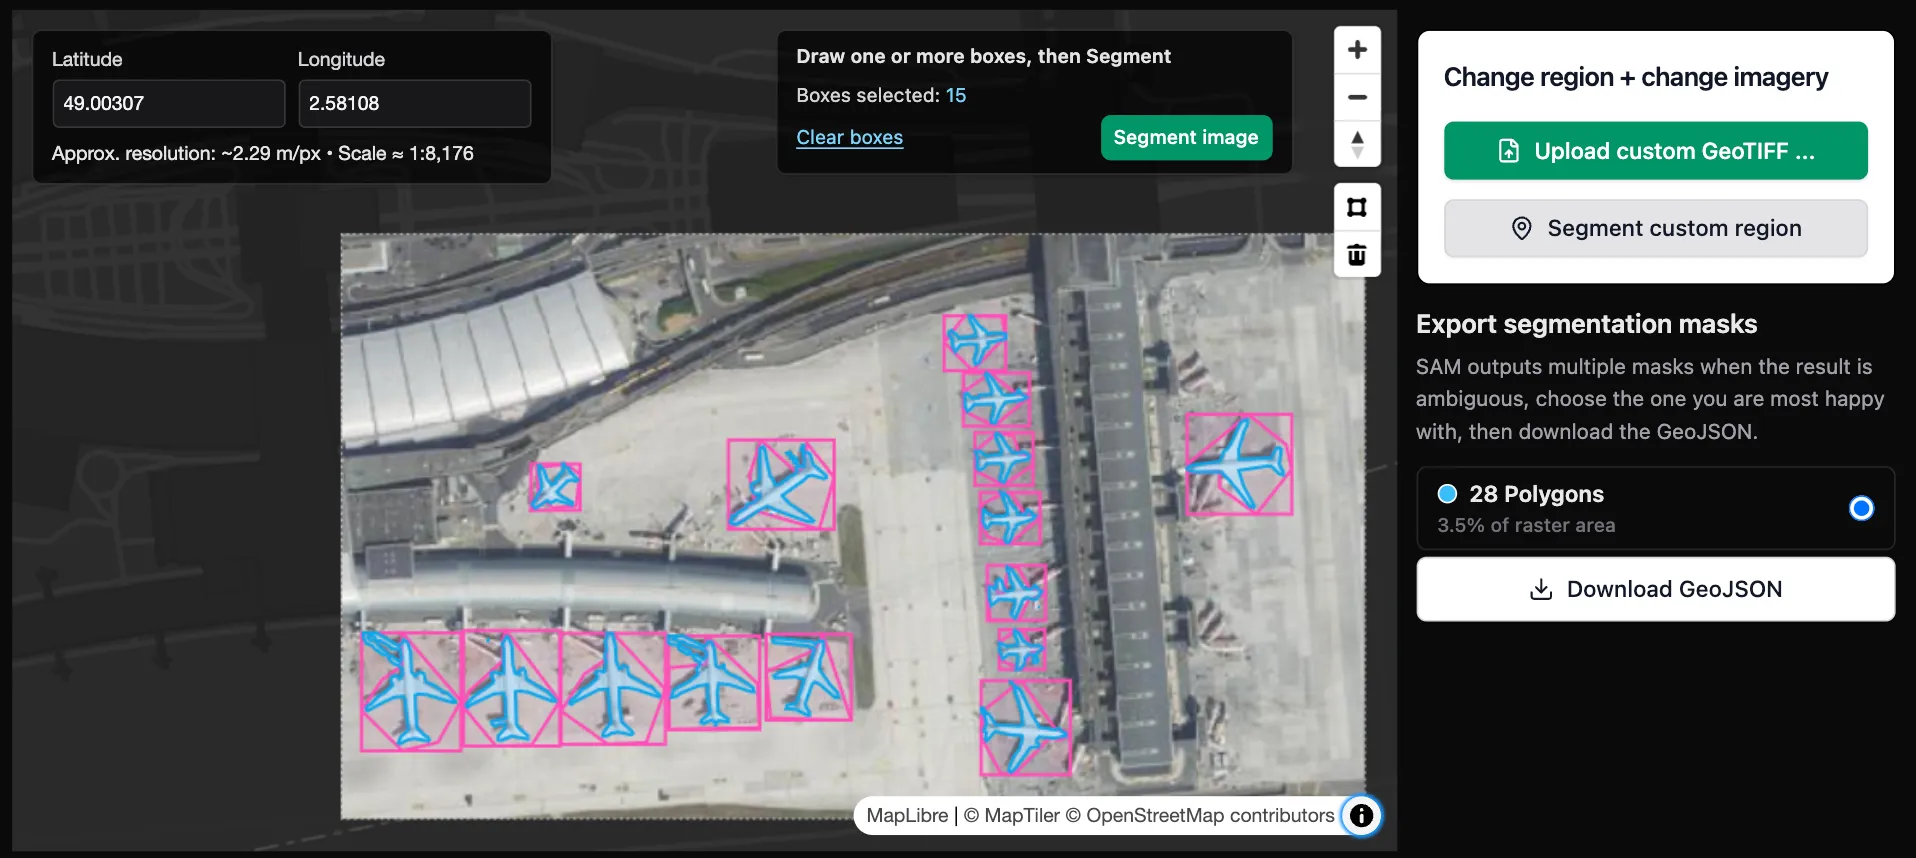Click Download GeoJSON button
The image size is (1916, 858).
point(1655,589)
